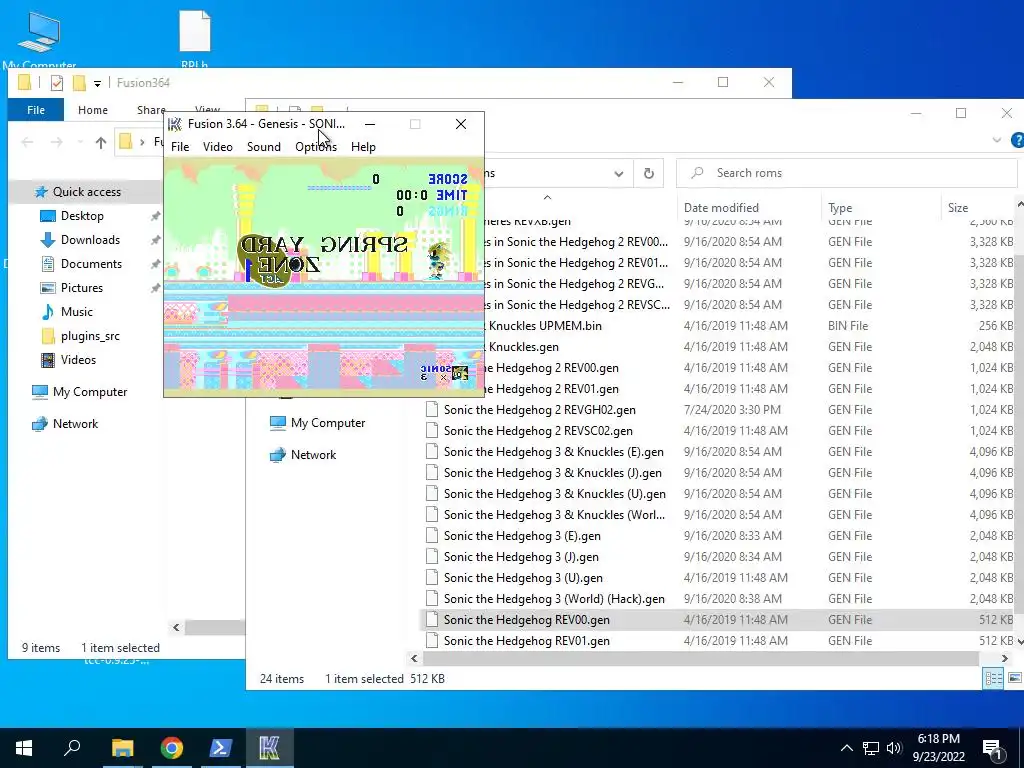
Task: Switch to the Home ribbon tab
Action: pyautogui.click(x=93, y=110)
